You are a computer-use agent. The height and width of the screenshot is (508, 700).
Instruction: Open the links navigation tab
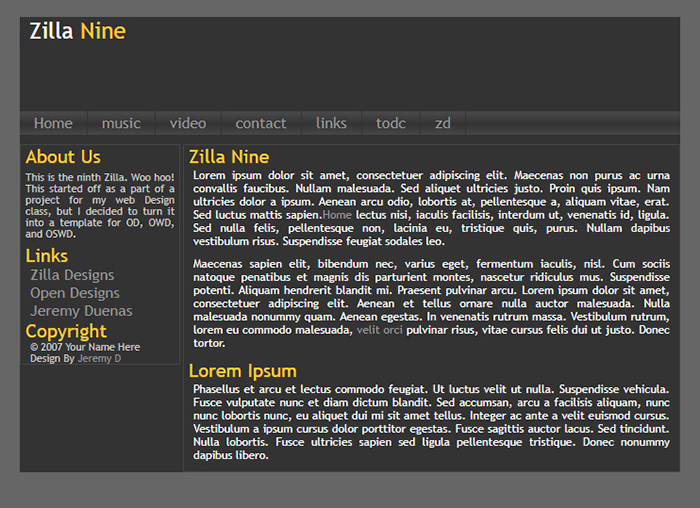(x=331, y=123)
